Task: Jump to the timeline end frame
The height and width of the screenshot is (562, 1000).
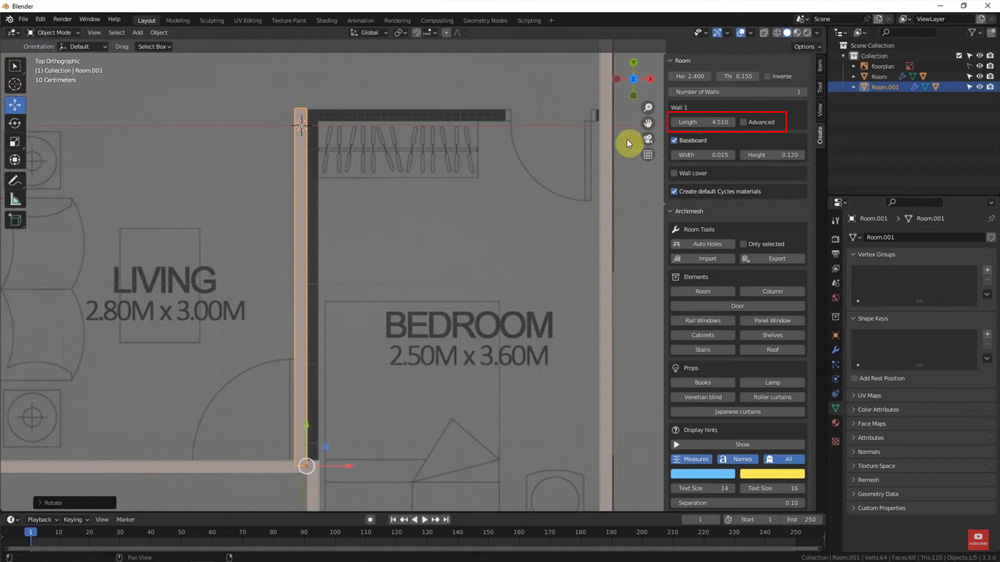Action: coord(446,519)
